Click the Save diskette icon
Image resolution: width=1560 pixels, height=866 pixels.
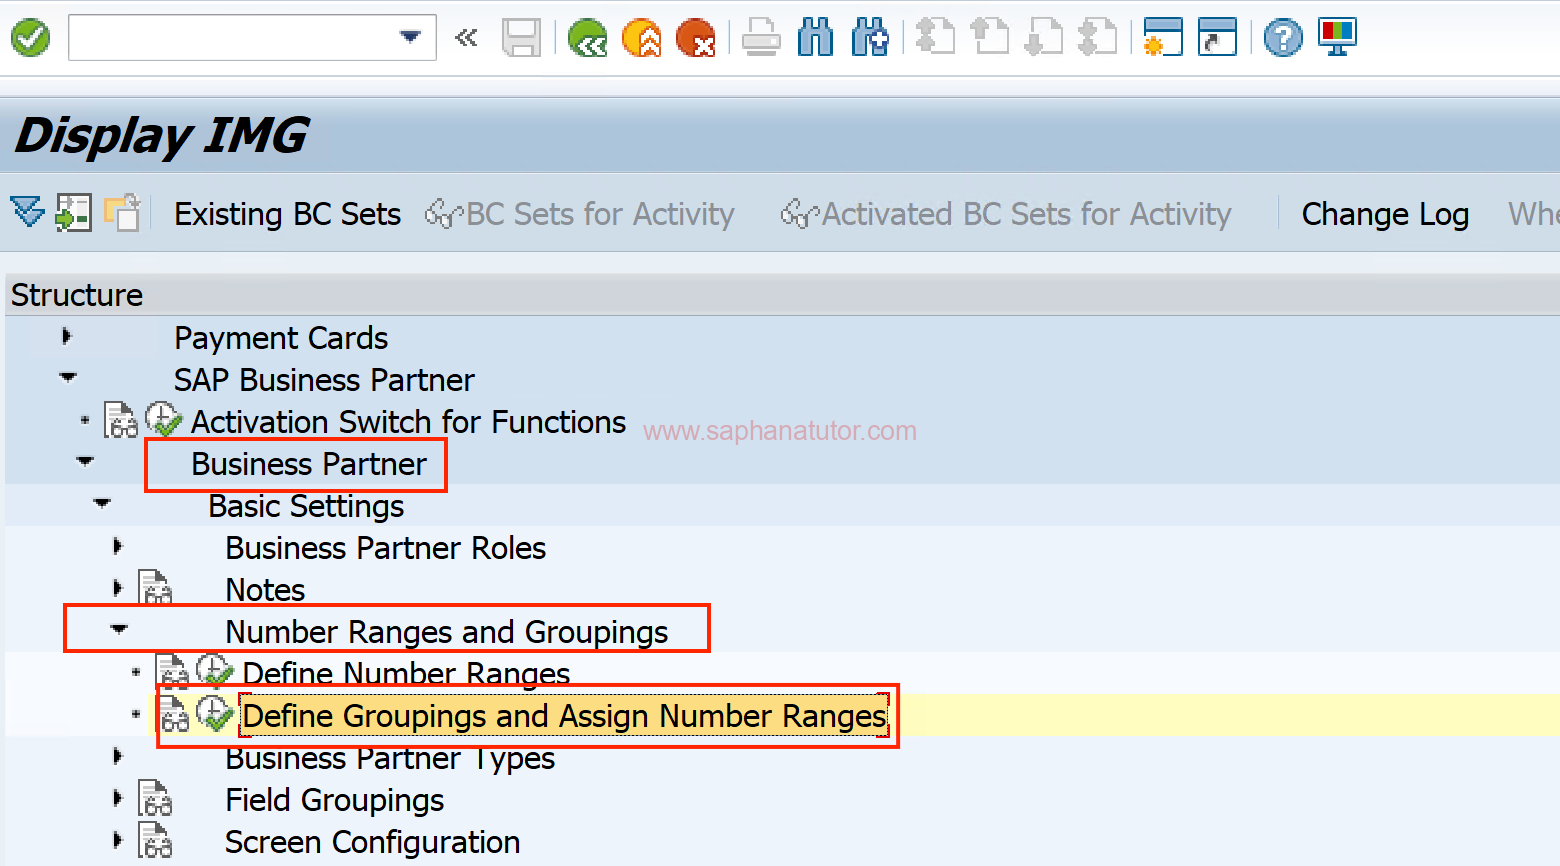521,38
